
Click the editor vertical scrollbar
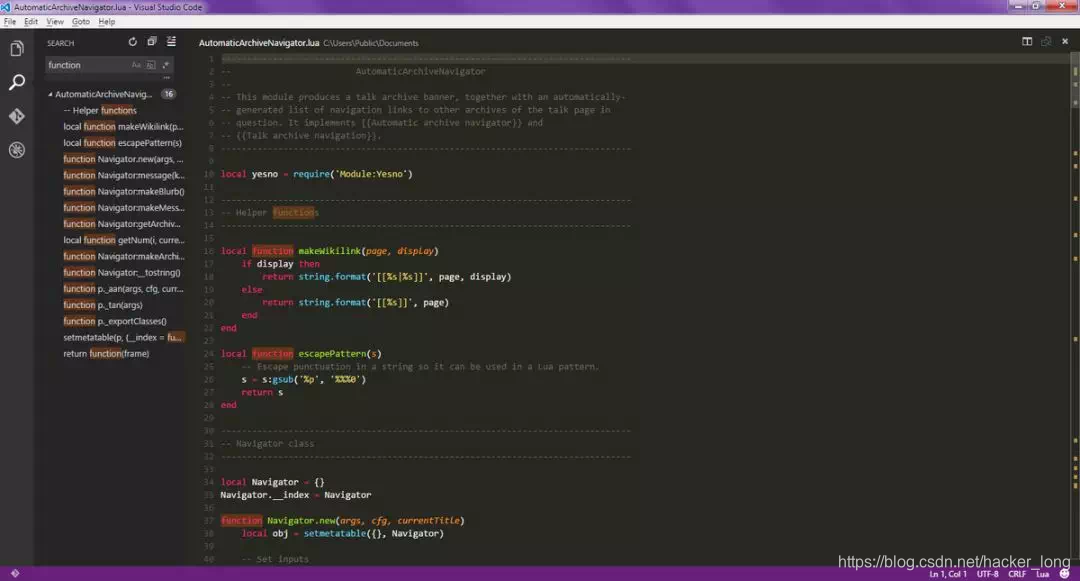(1074, 310)
